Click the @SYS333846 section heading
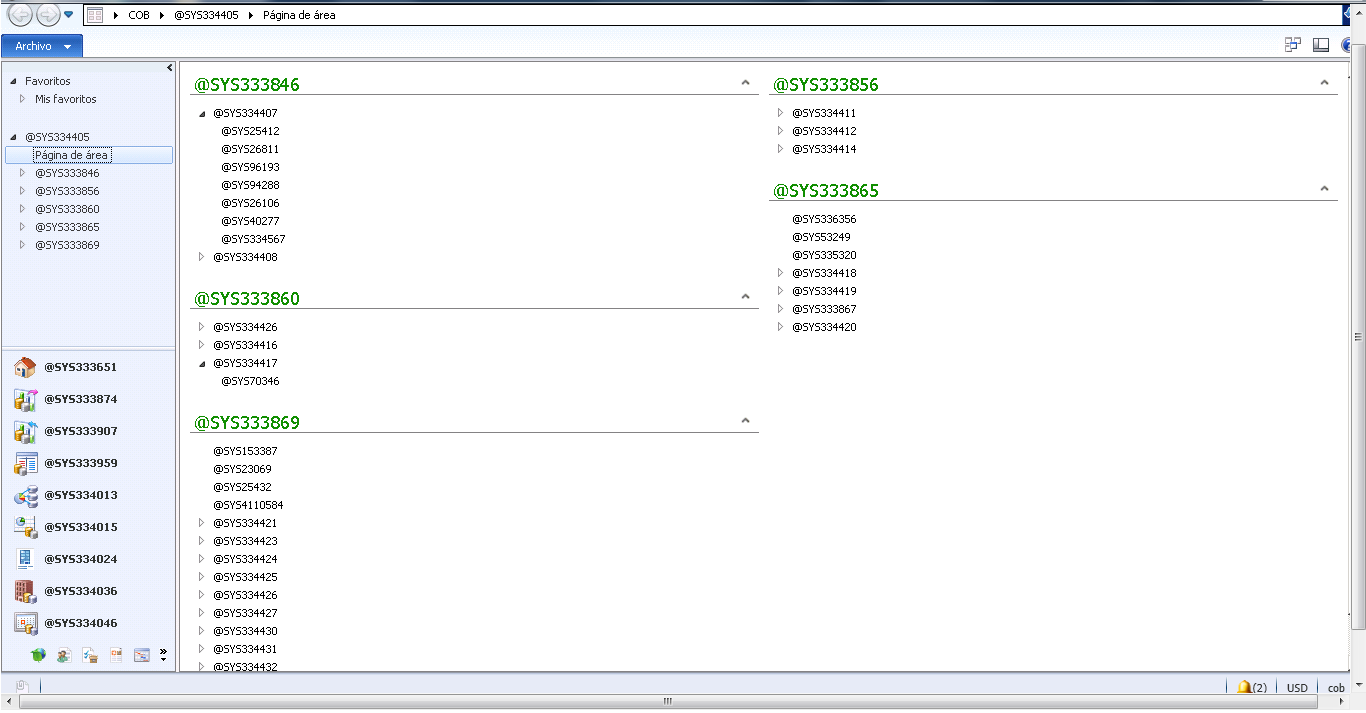 pyautogui.click(x=247, y=85)
